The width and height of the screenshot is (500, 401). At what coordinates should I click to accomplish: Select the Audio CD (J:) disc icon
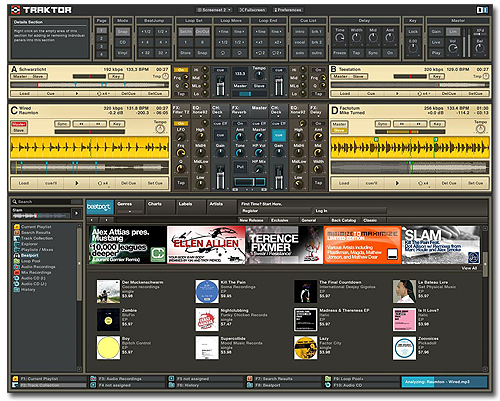pyautogui.click(x=16, y=284)
